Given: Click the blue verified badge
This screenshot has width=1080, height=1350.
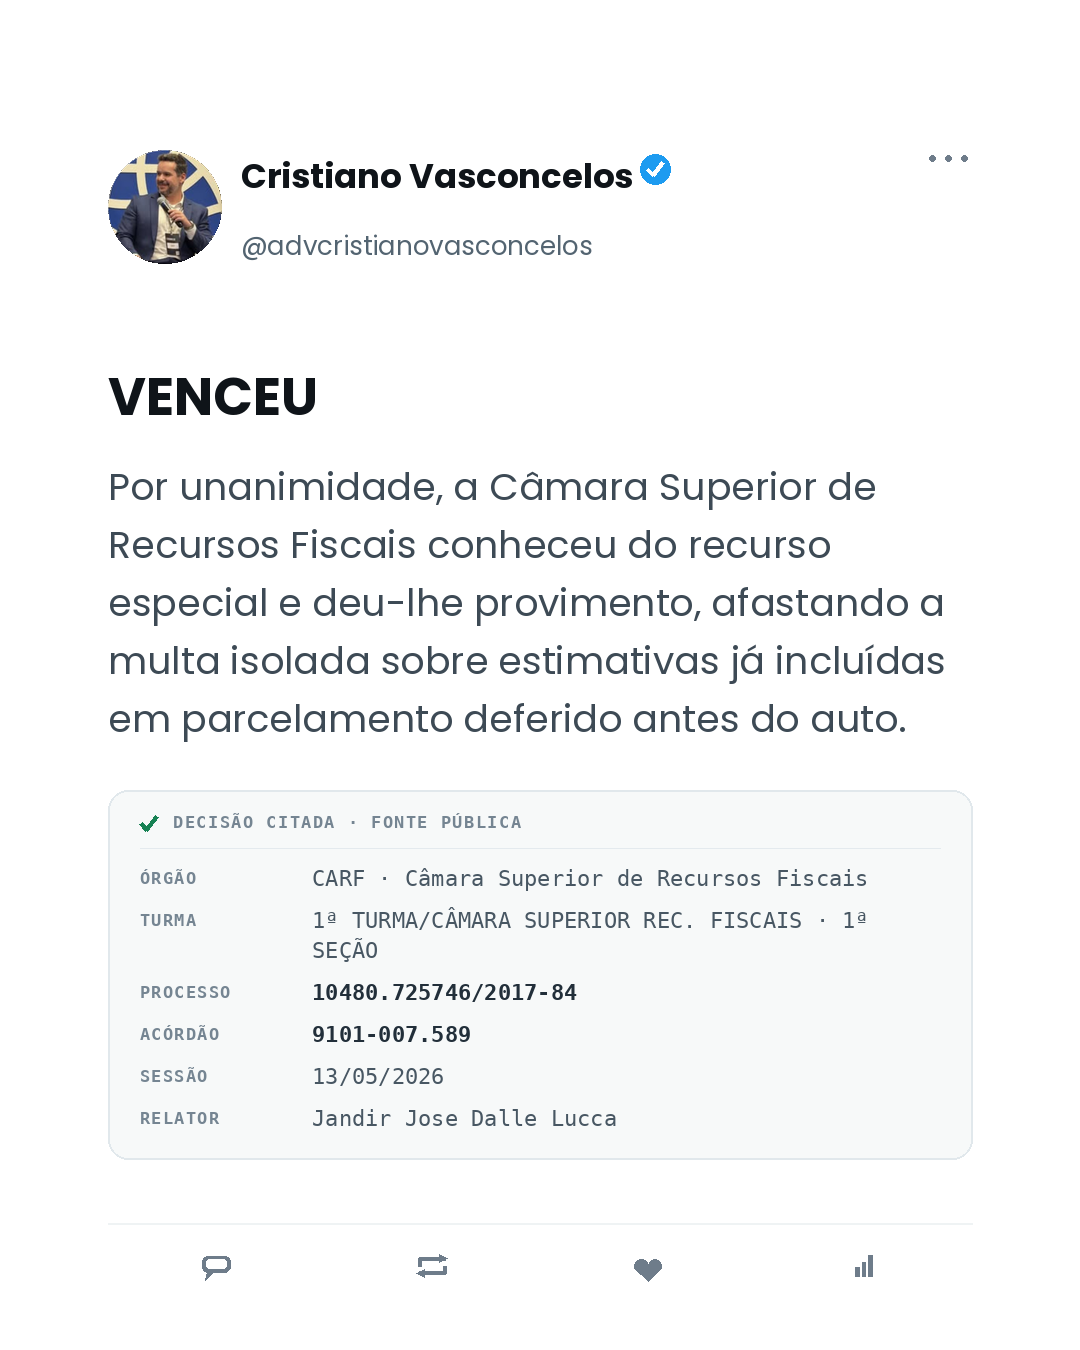Looking at the screenshot, I should [656, 170].
